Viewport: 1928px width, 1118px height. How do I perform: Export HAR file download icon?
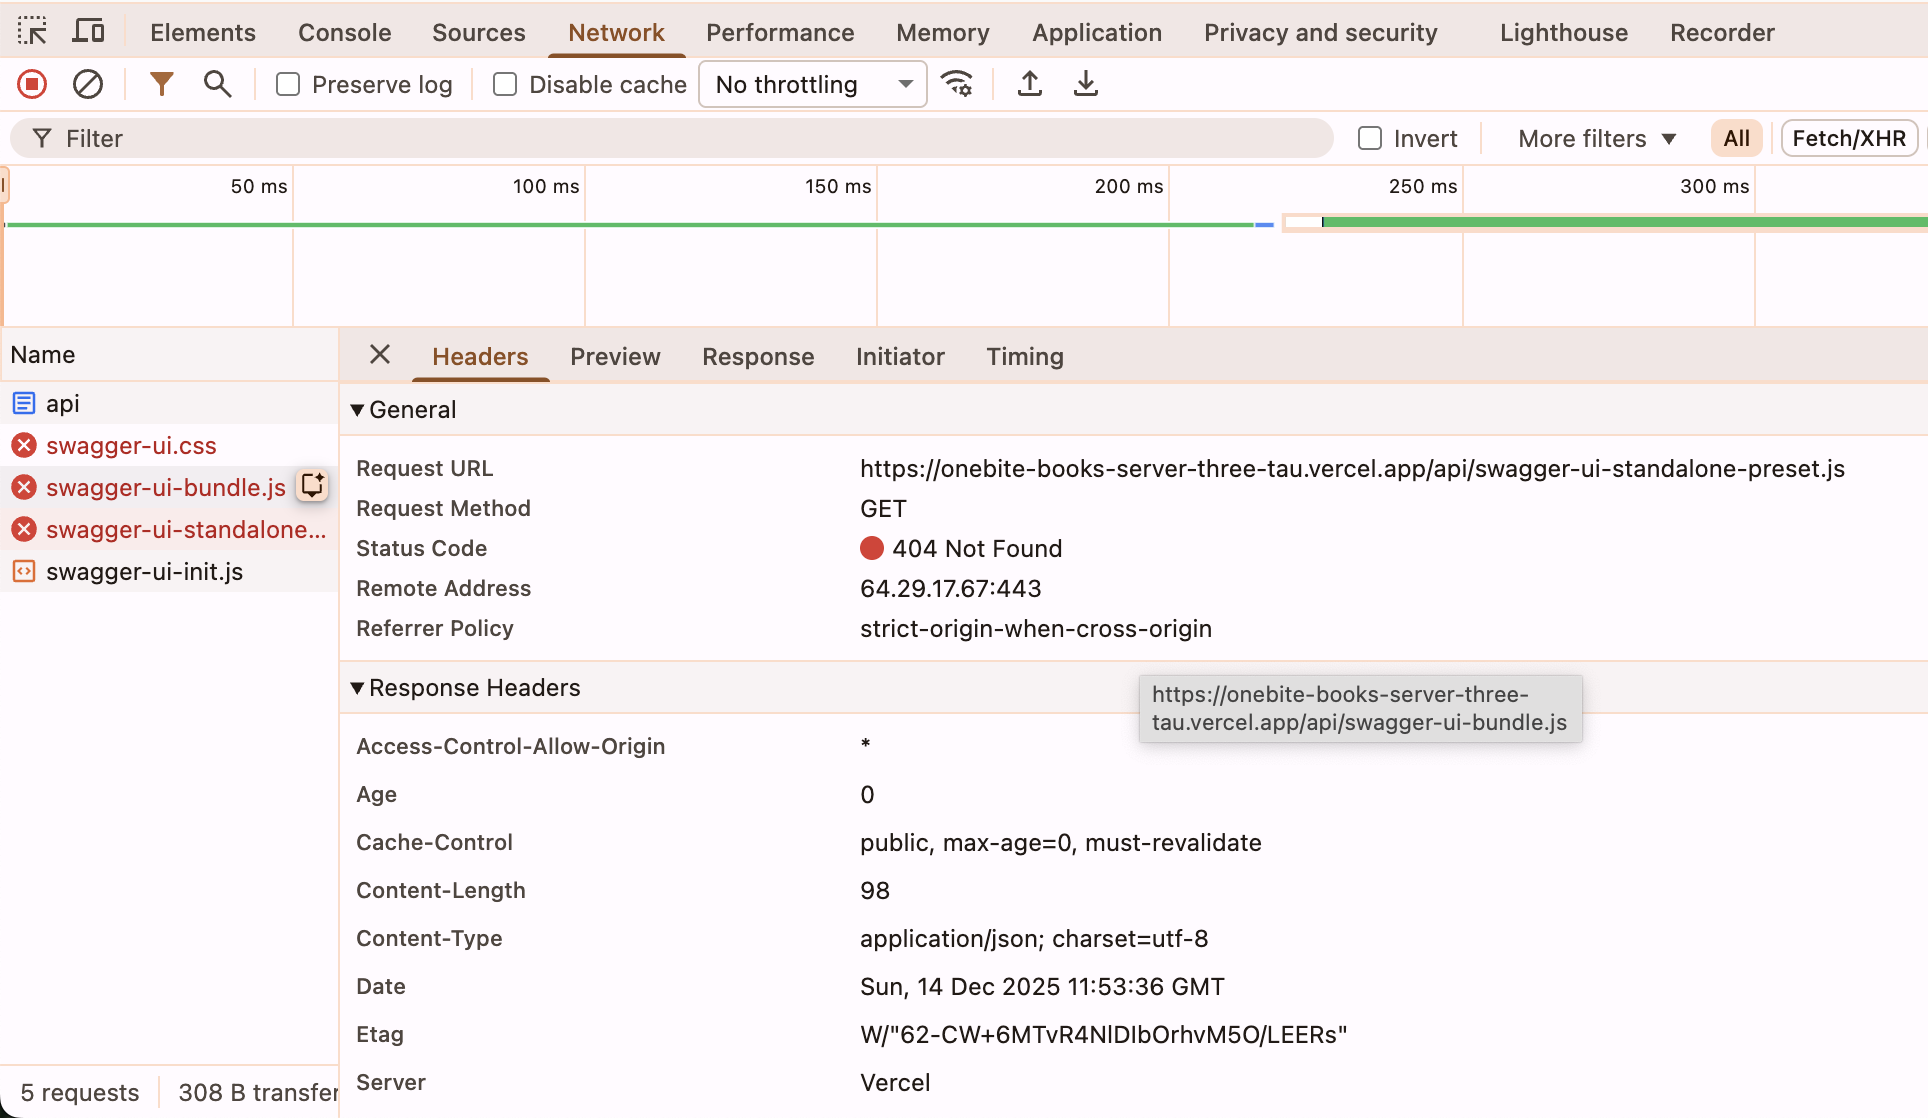[1085, 85]
